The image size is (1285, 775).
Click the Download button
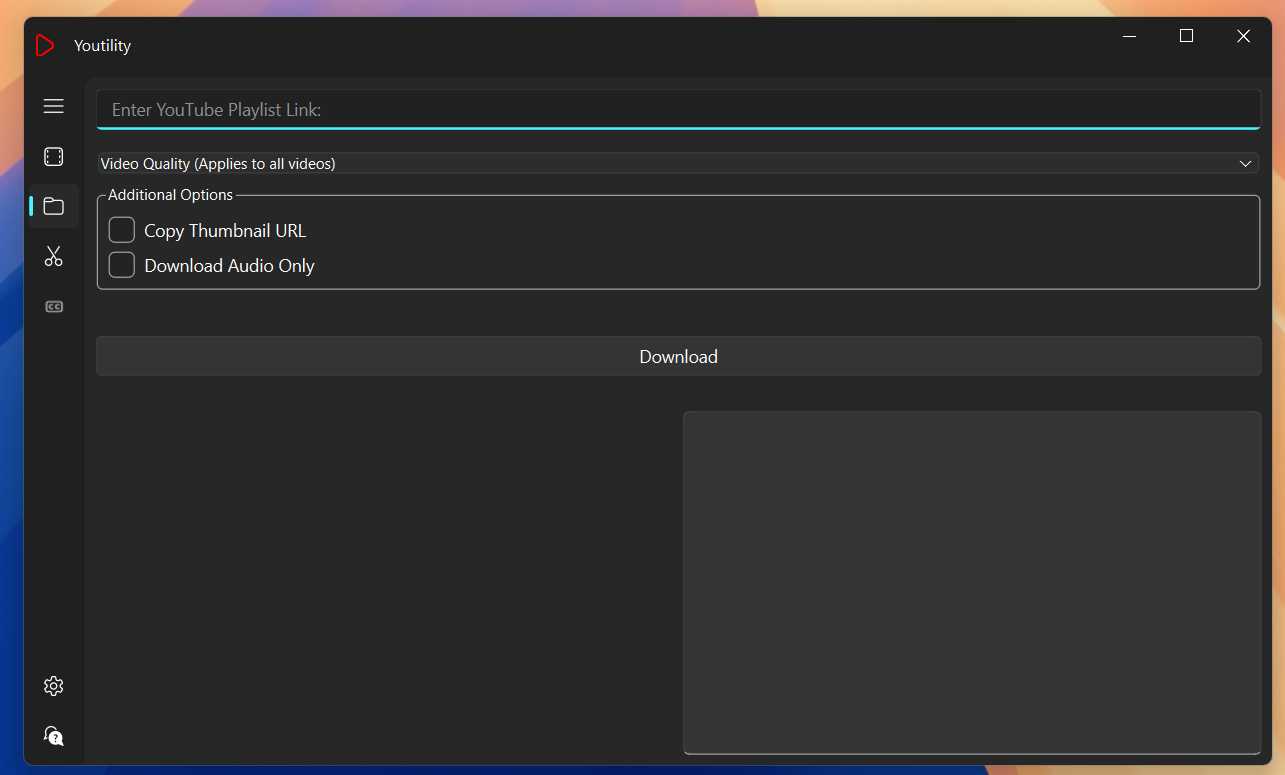point(678,356)
